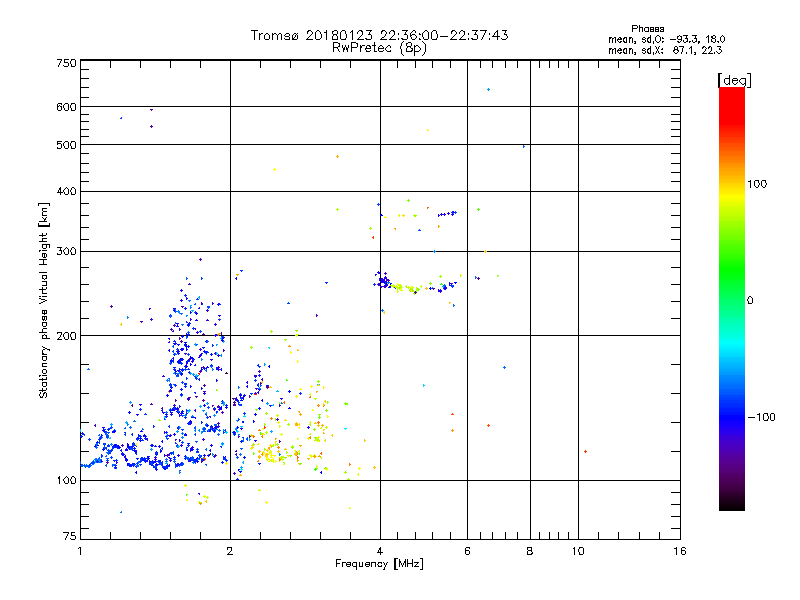
Task: Click the y-axis tick label "600"
Action: (x=66, y=107)
